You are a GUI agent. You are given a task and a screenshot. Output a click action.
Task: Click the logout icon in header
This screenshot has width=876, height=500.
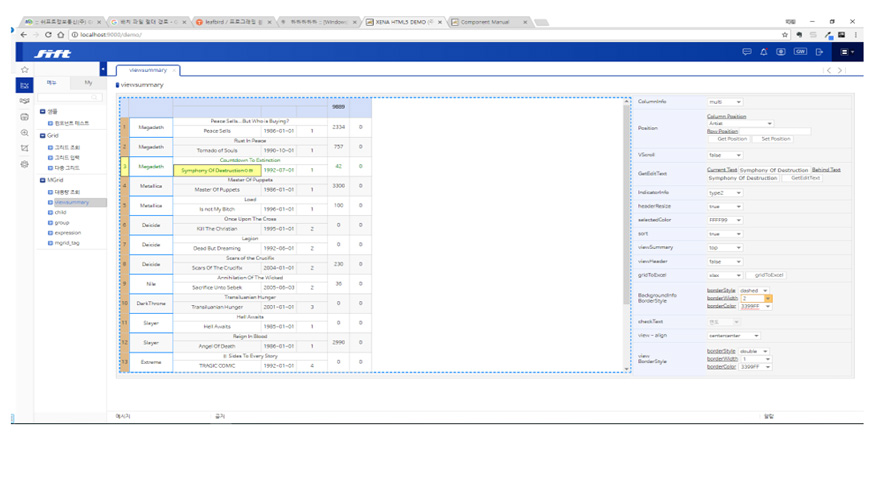pos(819,52)
